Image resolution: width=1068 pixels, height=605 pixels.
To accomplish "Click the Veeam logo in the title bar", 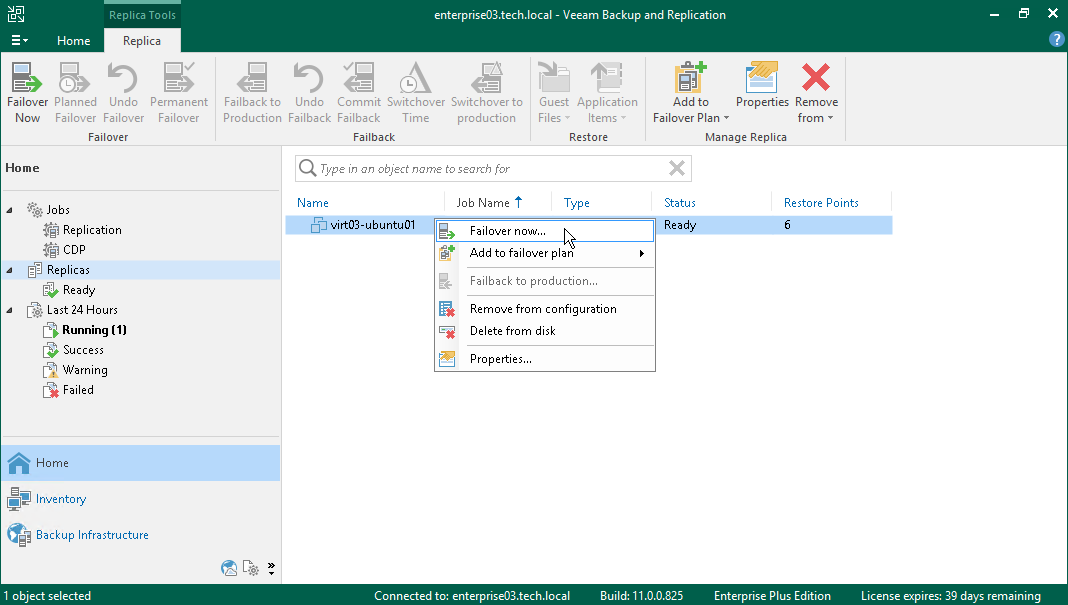I will pos(16,14).
